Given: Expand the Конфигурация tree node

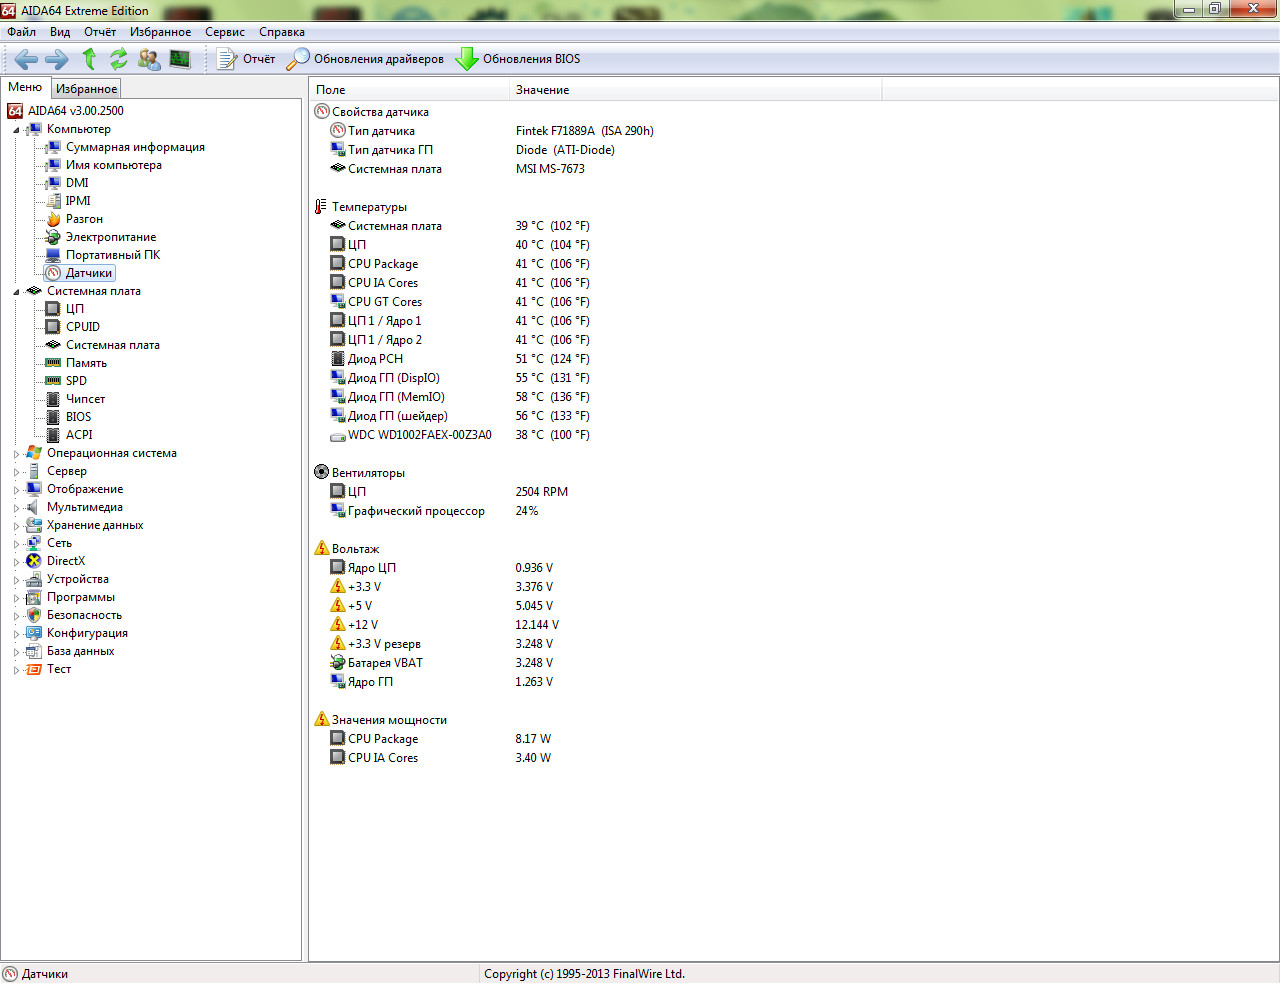Looking at the screenshot, I should (x=16, y=634).
